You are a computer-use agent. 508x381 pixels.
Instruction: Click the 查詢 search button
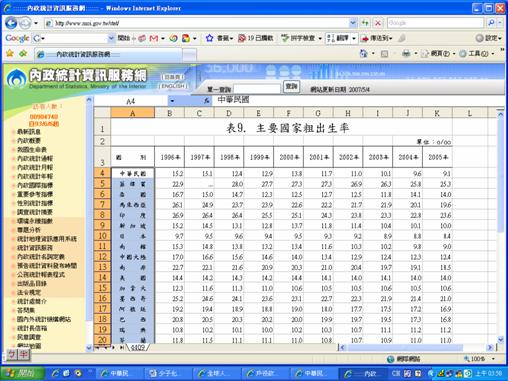291,87
